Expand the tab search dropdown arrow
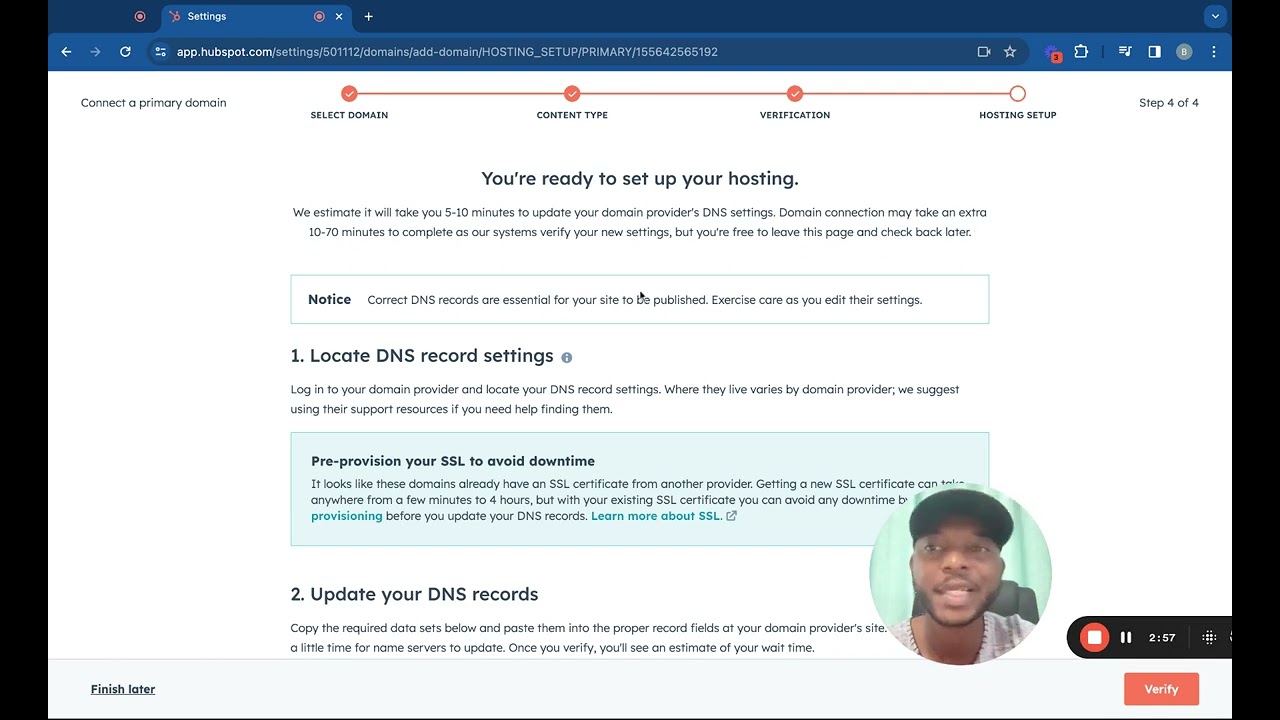Screen dimensions: 1280x720 pos(1215,16)
